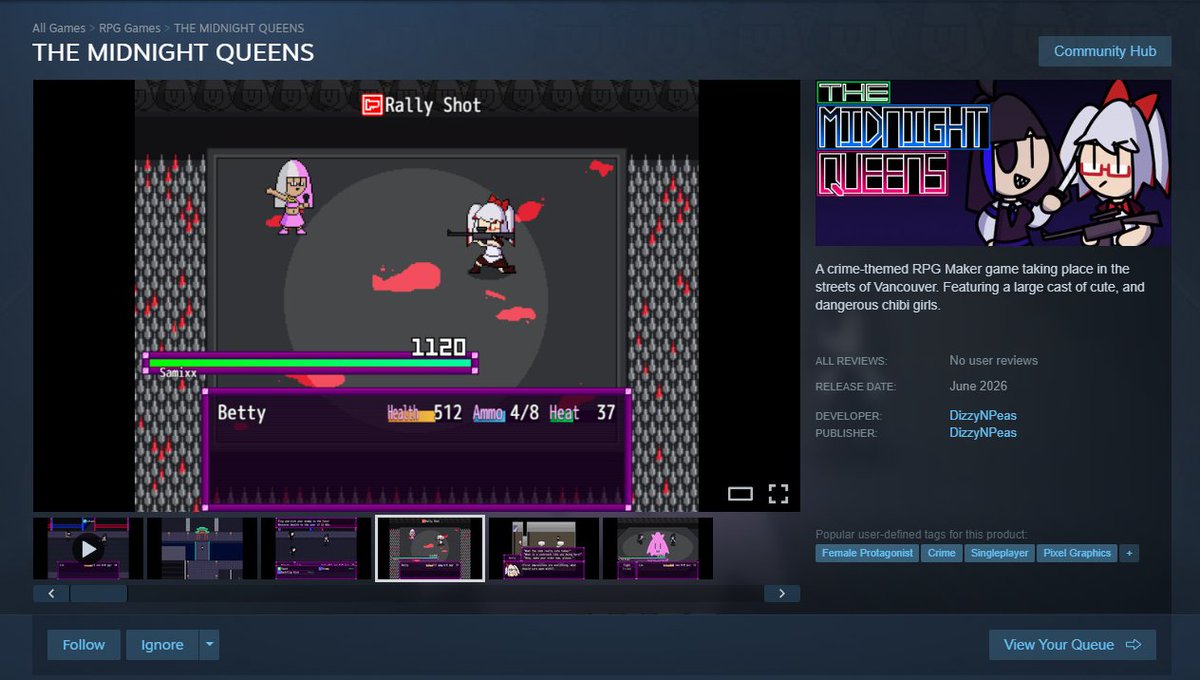Click the thumbnail strip scrollbar handle

point(98,594)
